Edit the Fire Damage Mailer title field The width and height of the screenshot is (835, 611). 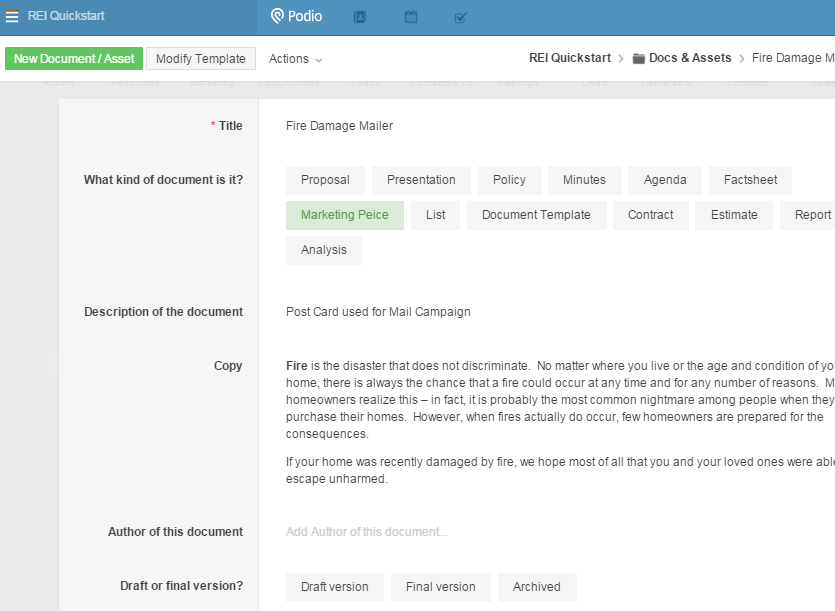pos(339,126)
